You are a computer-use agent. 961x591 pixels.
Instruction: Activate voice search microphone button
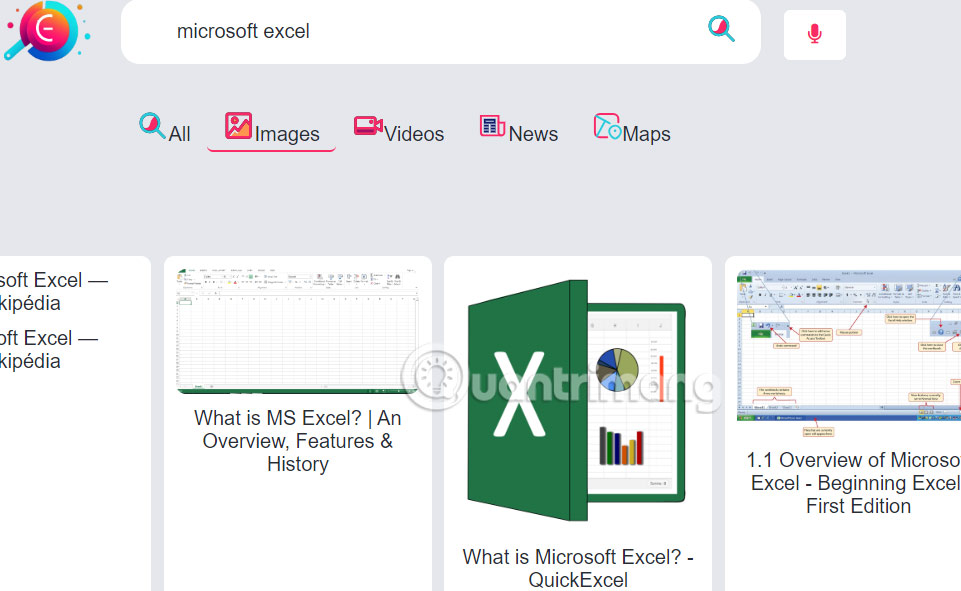tap(815, 35)
